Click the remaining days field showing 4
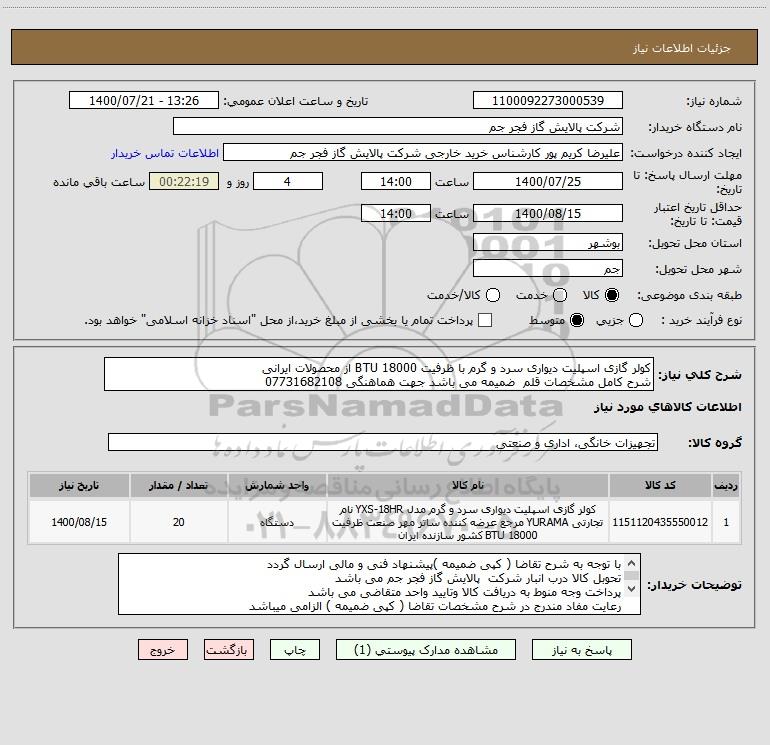Viewport: 770px width, 745px height. pos(288,181)
